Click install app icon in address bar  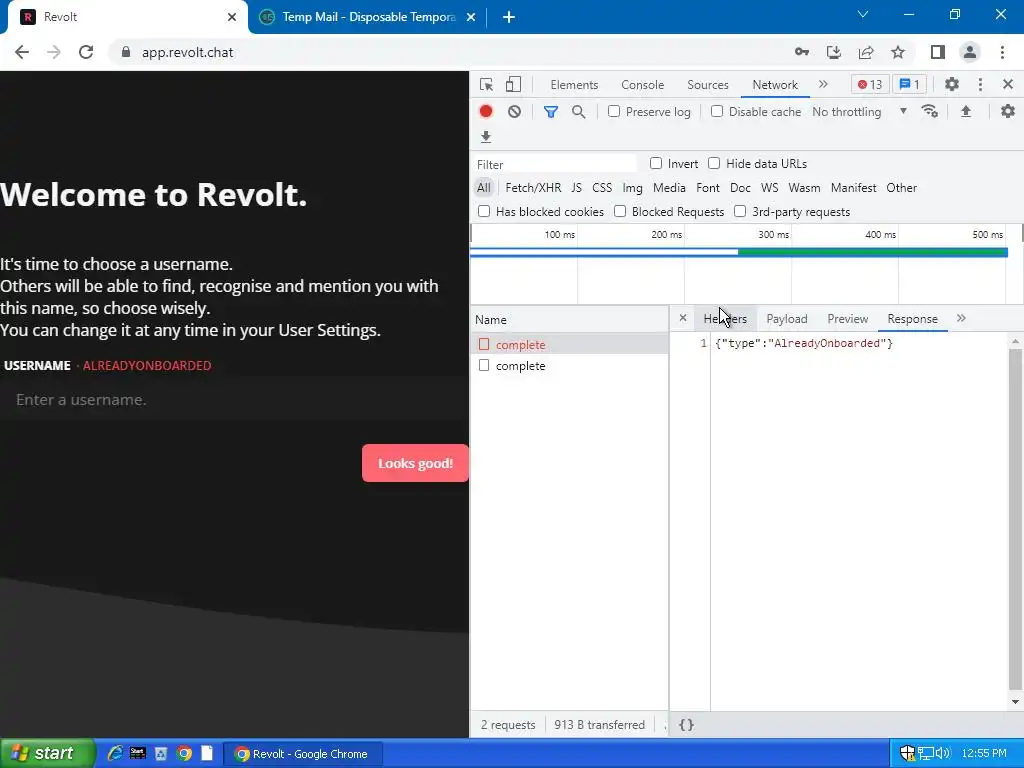coord(833,52)
